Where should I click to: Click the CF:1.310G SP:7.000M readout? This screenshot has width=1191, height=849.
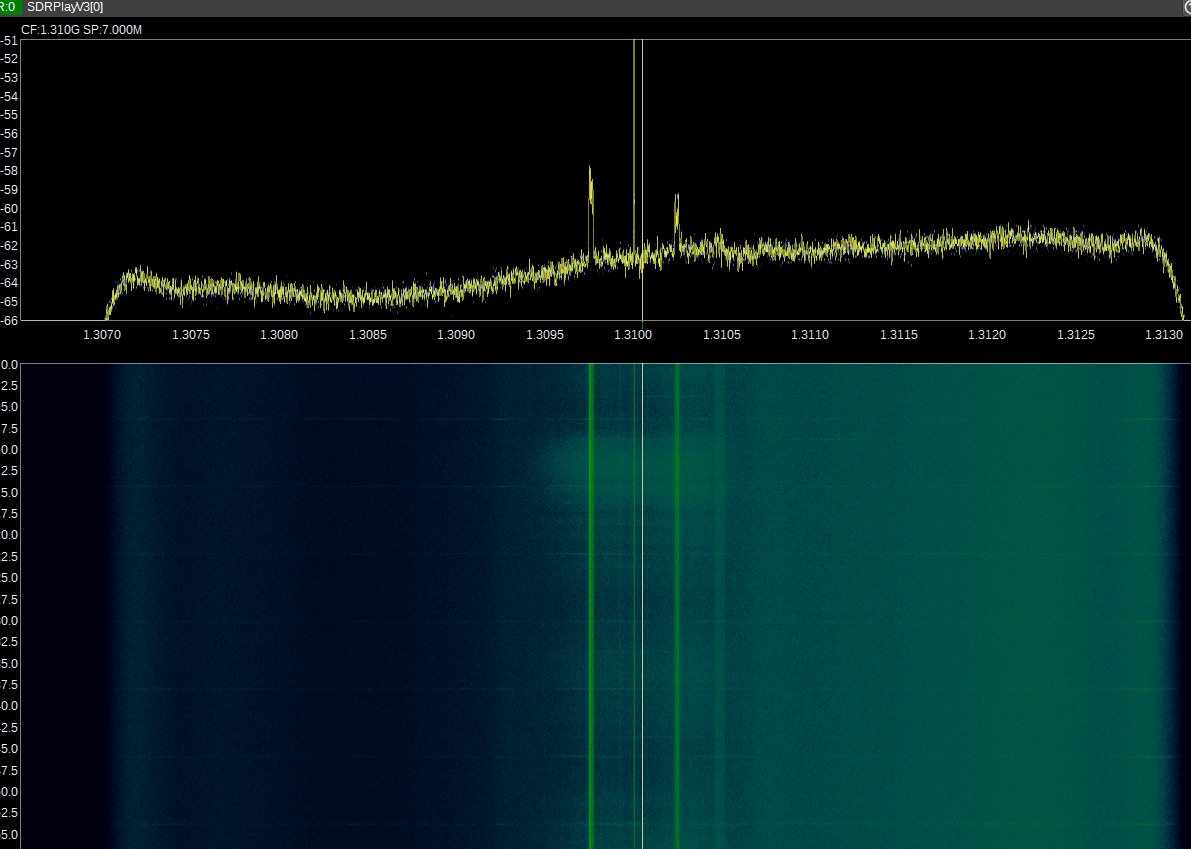81,30
